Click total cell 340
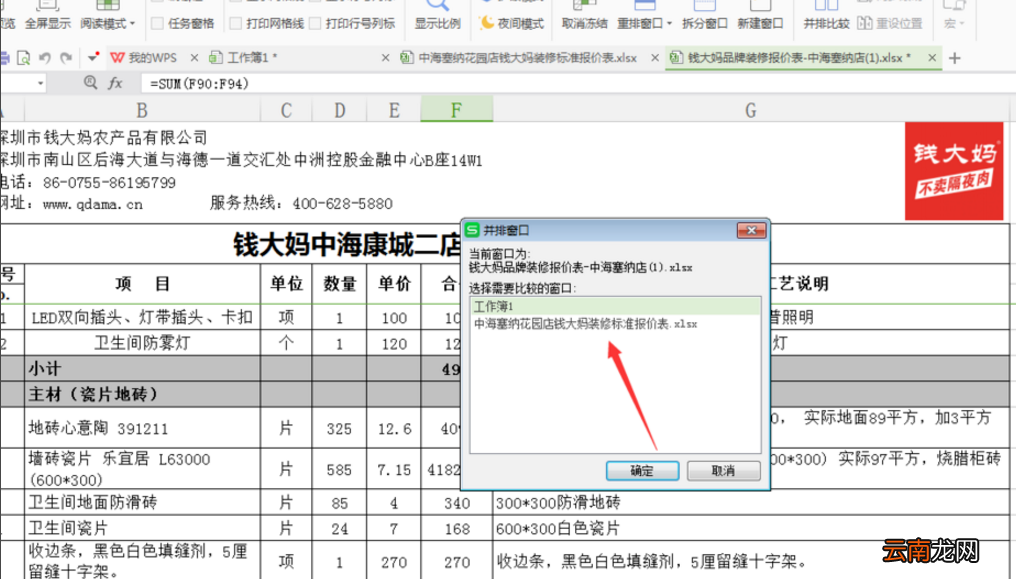Screen dimensions: 1016x579 pyautogui.click(x=456, y=503)
